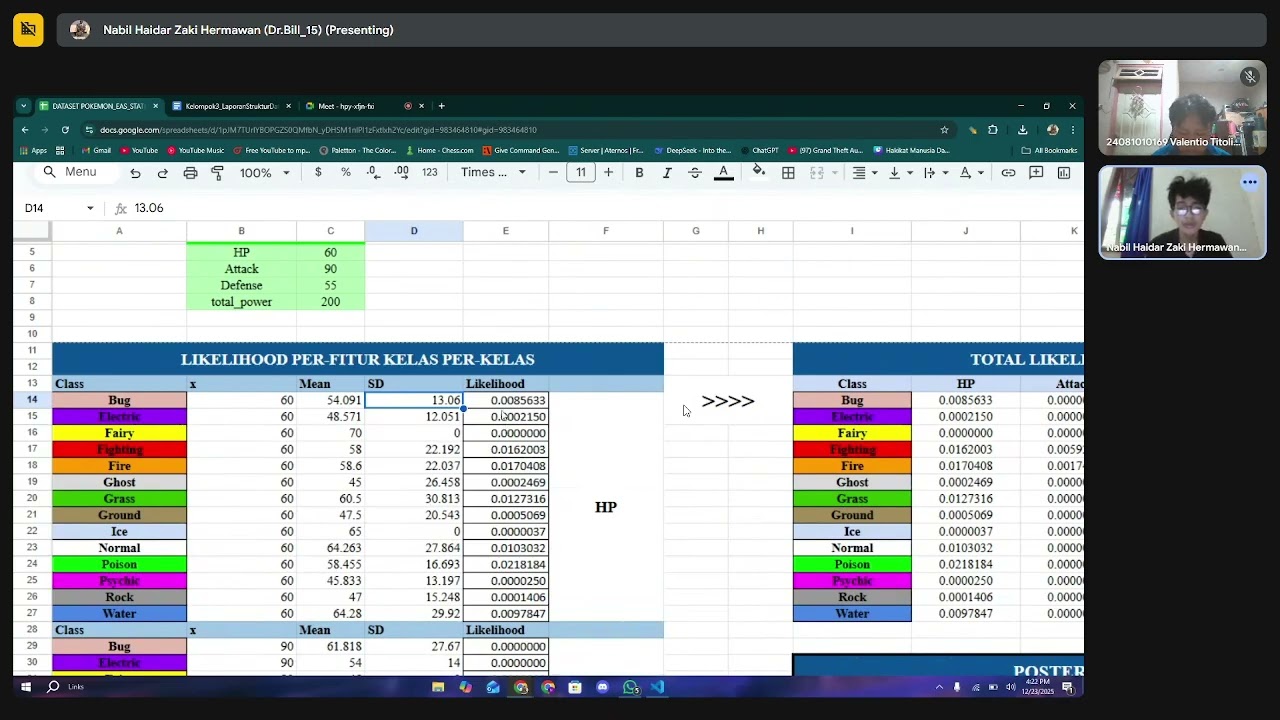Click the insert link icon

tap(1008, 173)
